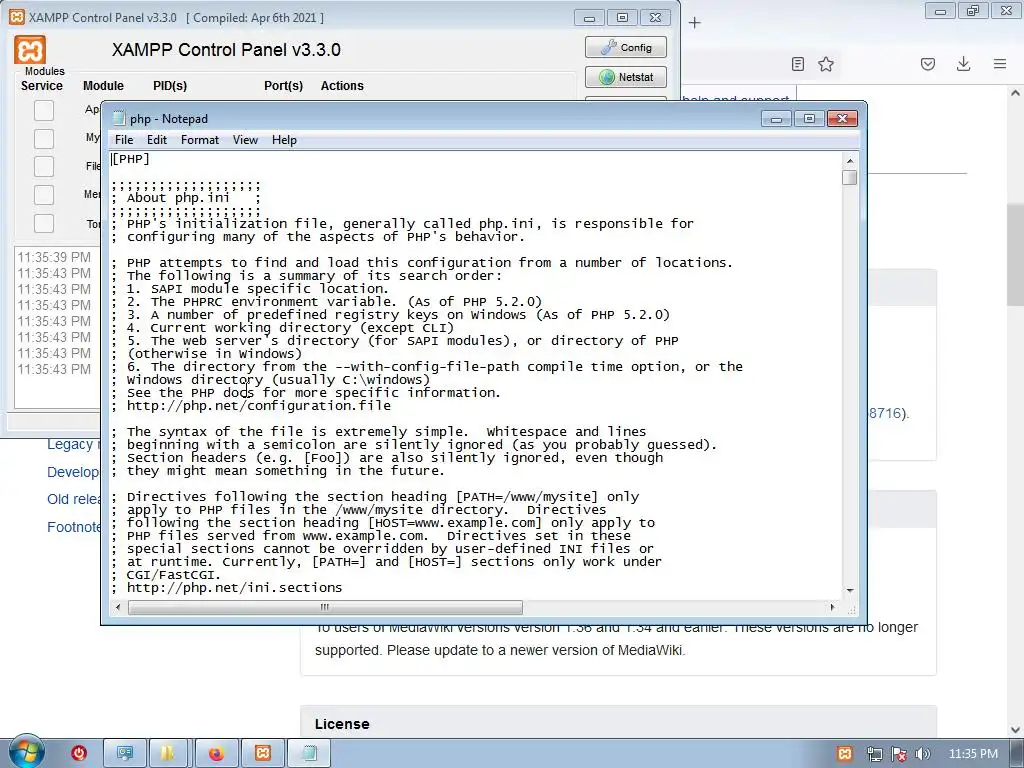Toggle the Mercury service checkbox in XAMPP
Image resolution: width=1024 pixels, height=768 pixels.
point(44,194)
